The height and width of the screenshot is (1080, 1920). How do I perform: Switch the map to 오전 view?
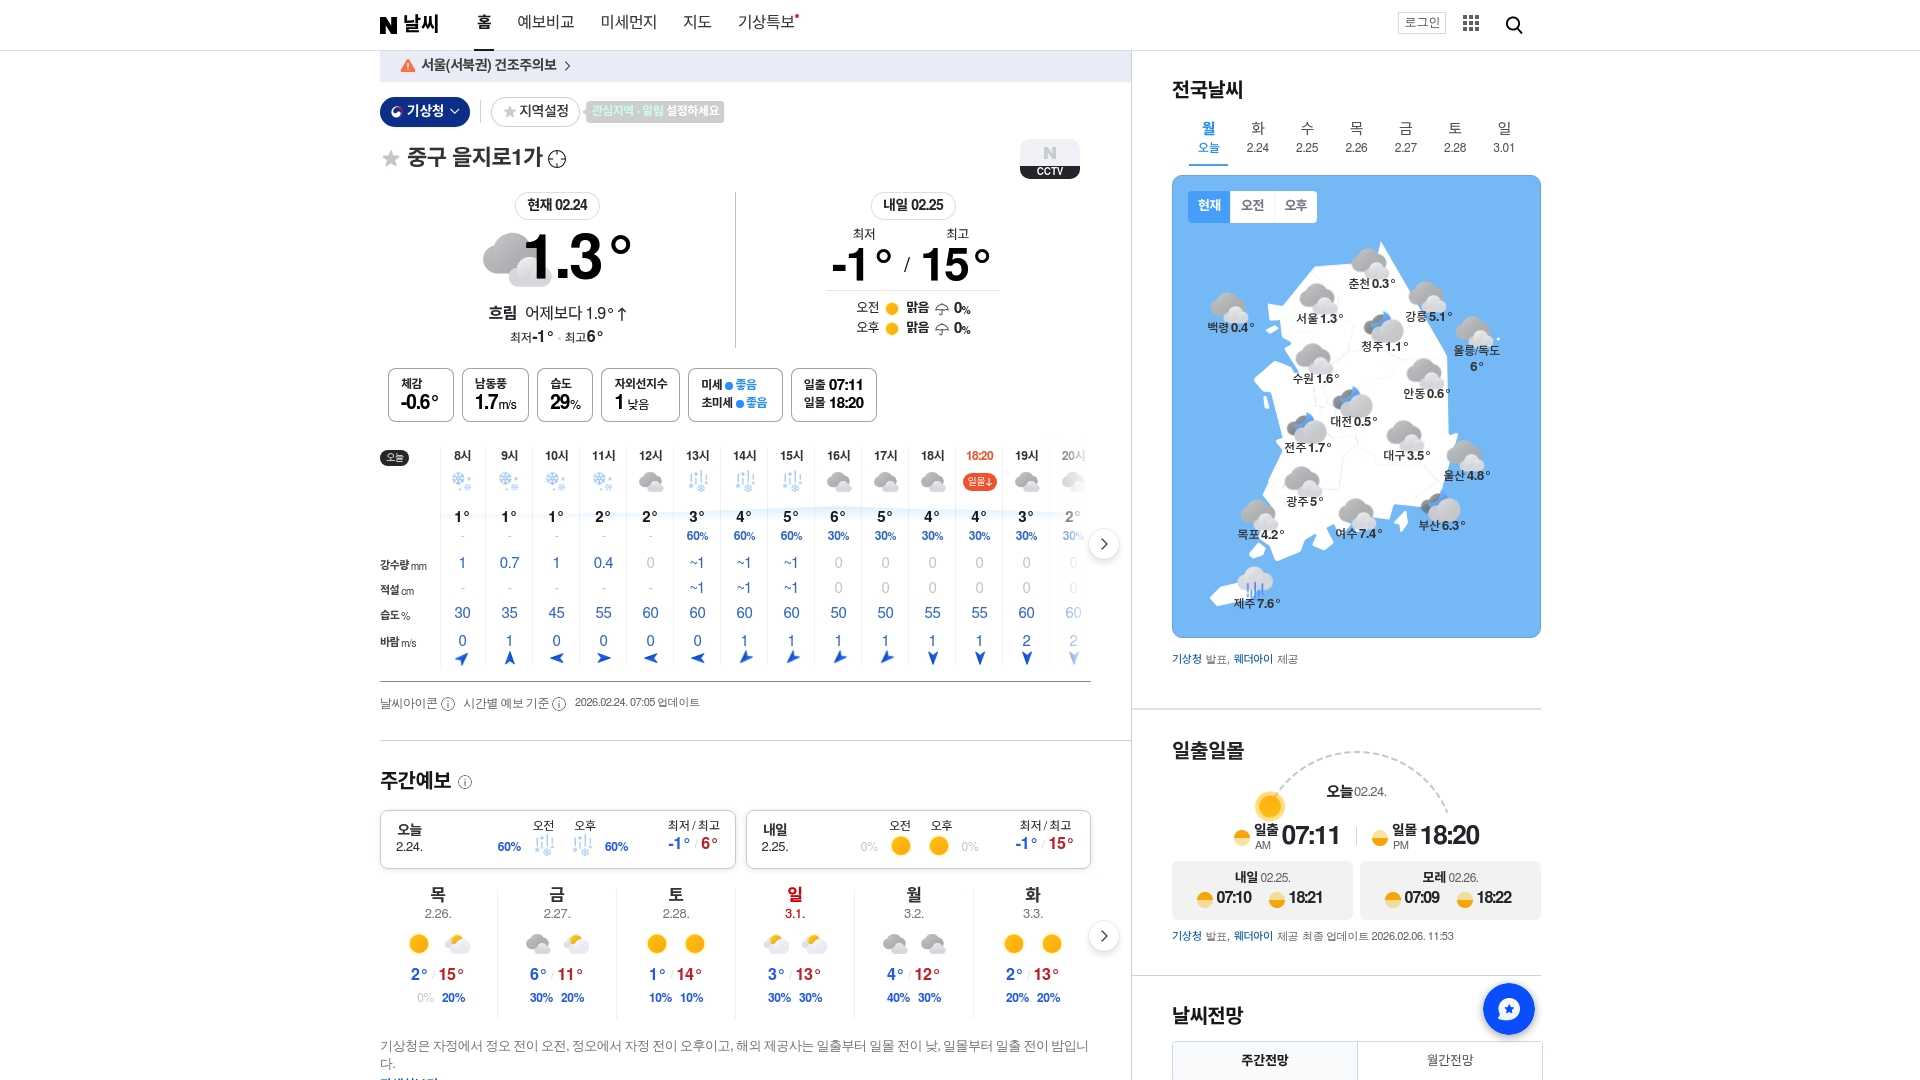(1252, 206)
